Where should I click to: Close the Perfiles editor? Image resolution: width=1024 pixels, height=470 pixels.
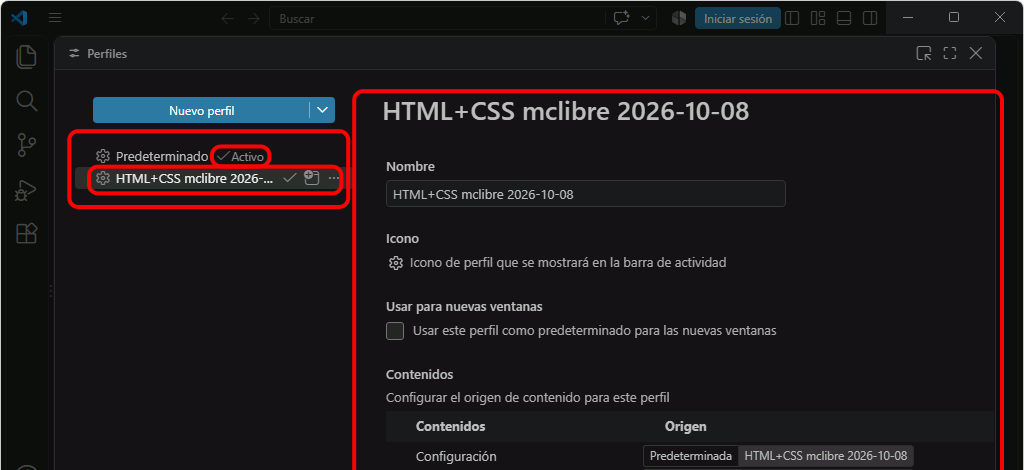(x=976, y=54)
